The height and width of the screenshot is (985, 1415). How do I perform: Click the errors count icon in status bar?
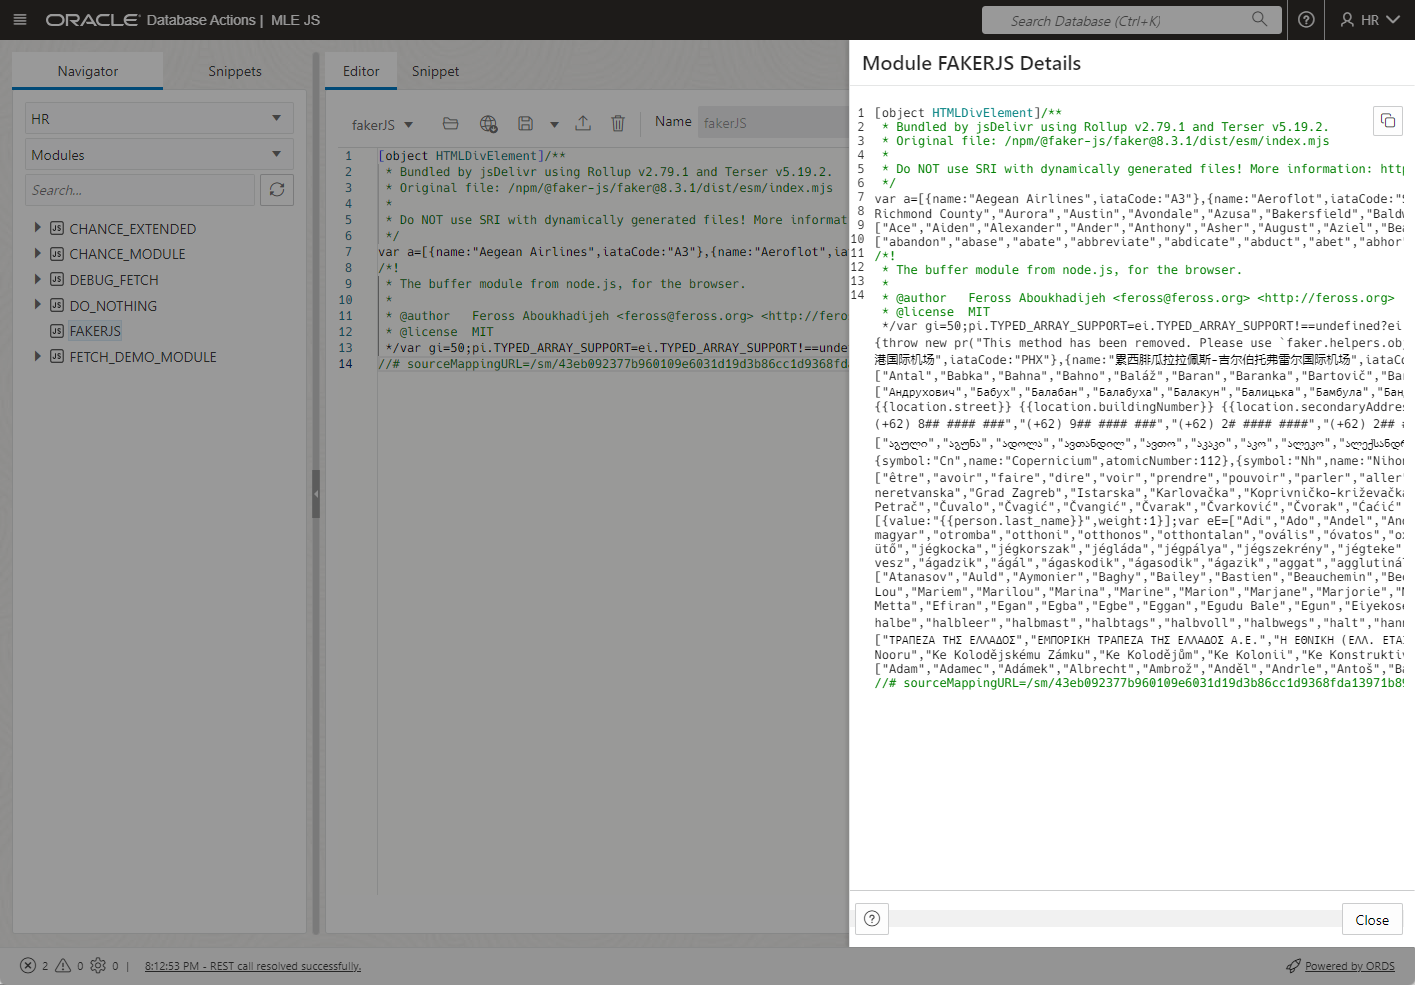click(28, 965)
